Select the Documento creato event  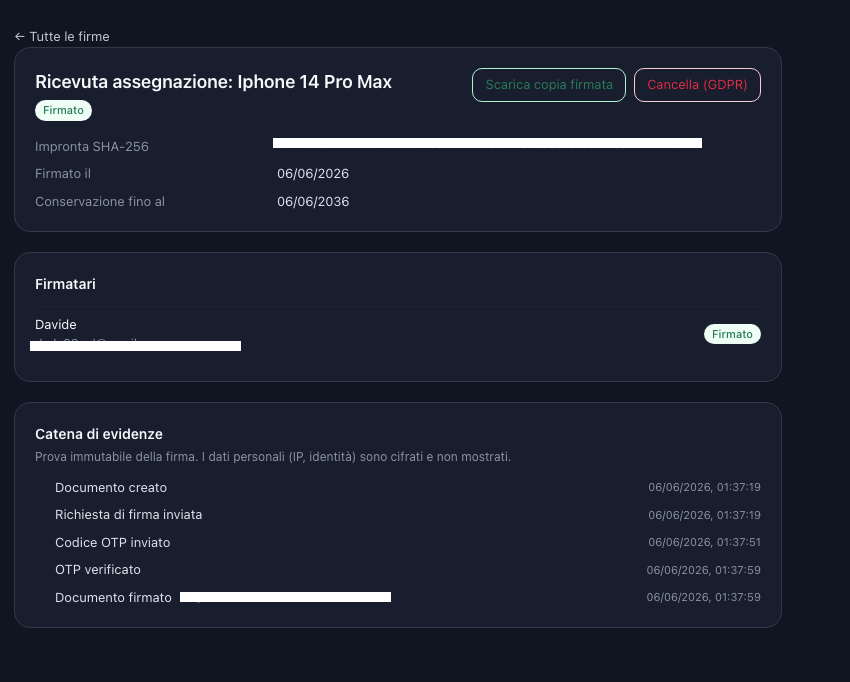click(111, 487)
